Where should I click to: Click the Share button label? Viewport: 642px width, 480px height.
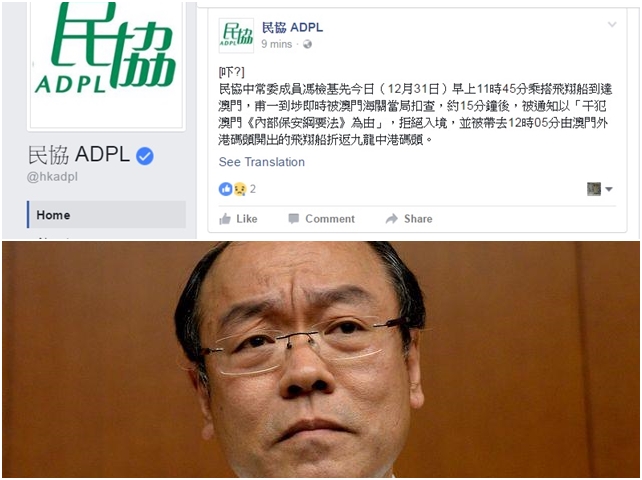point(418,219)
